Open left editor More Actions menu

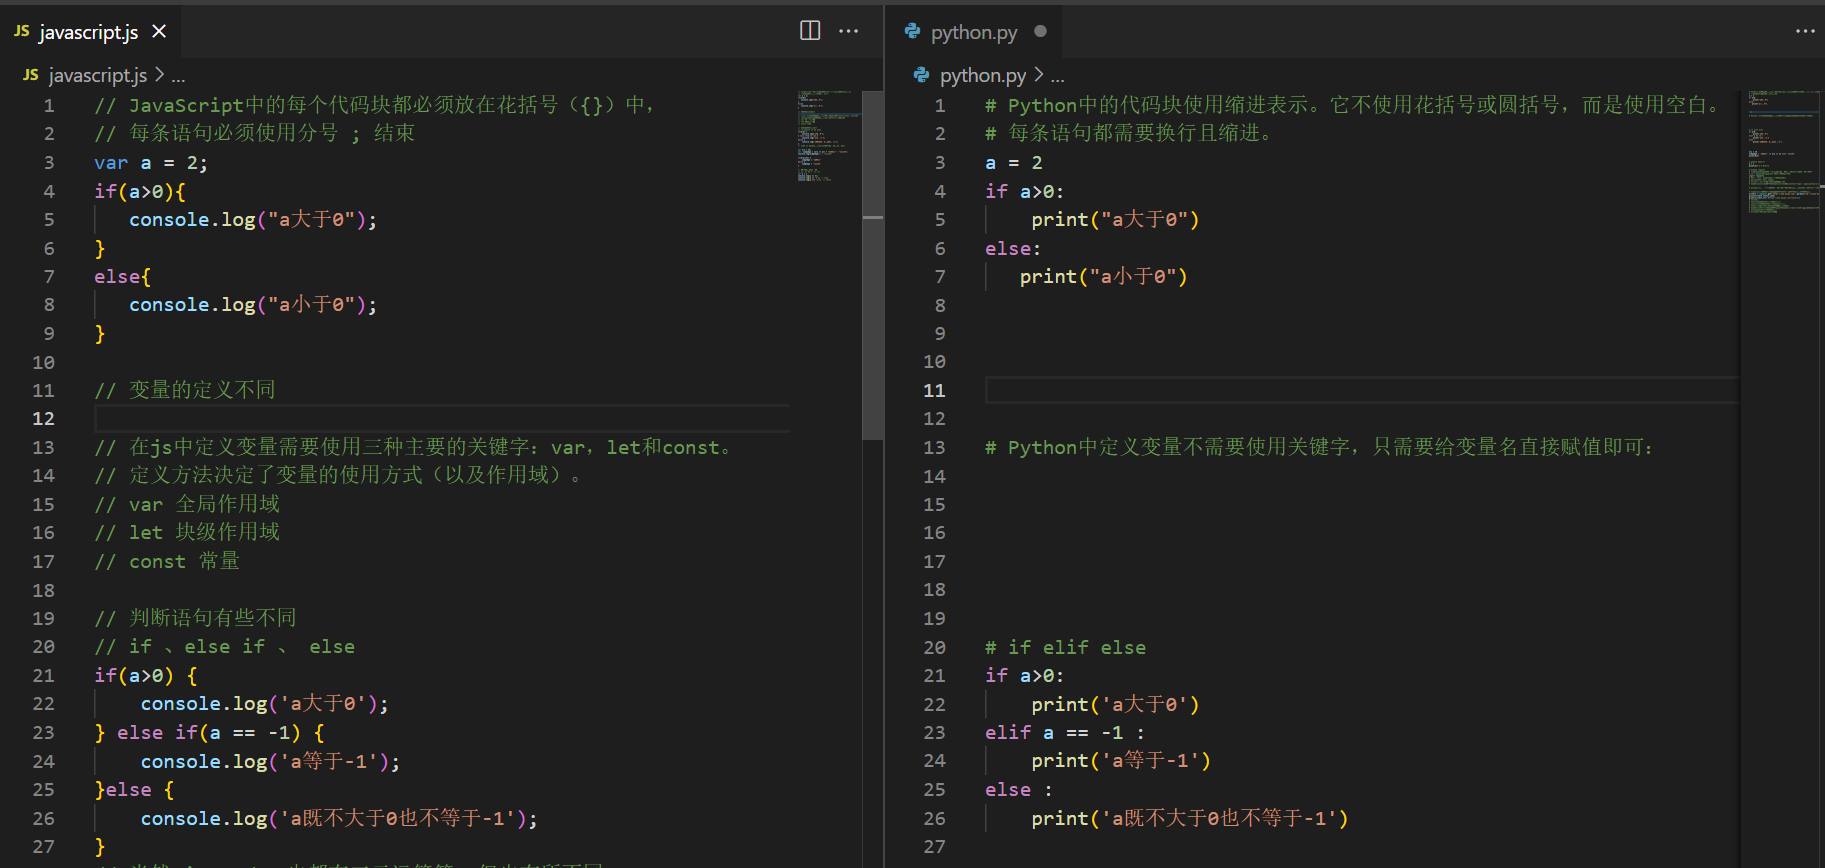849,31
